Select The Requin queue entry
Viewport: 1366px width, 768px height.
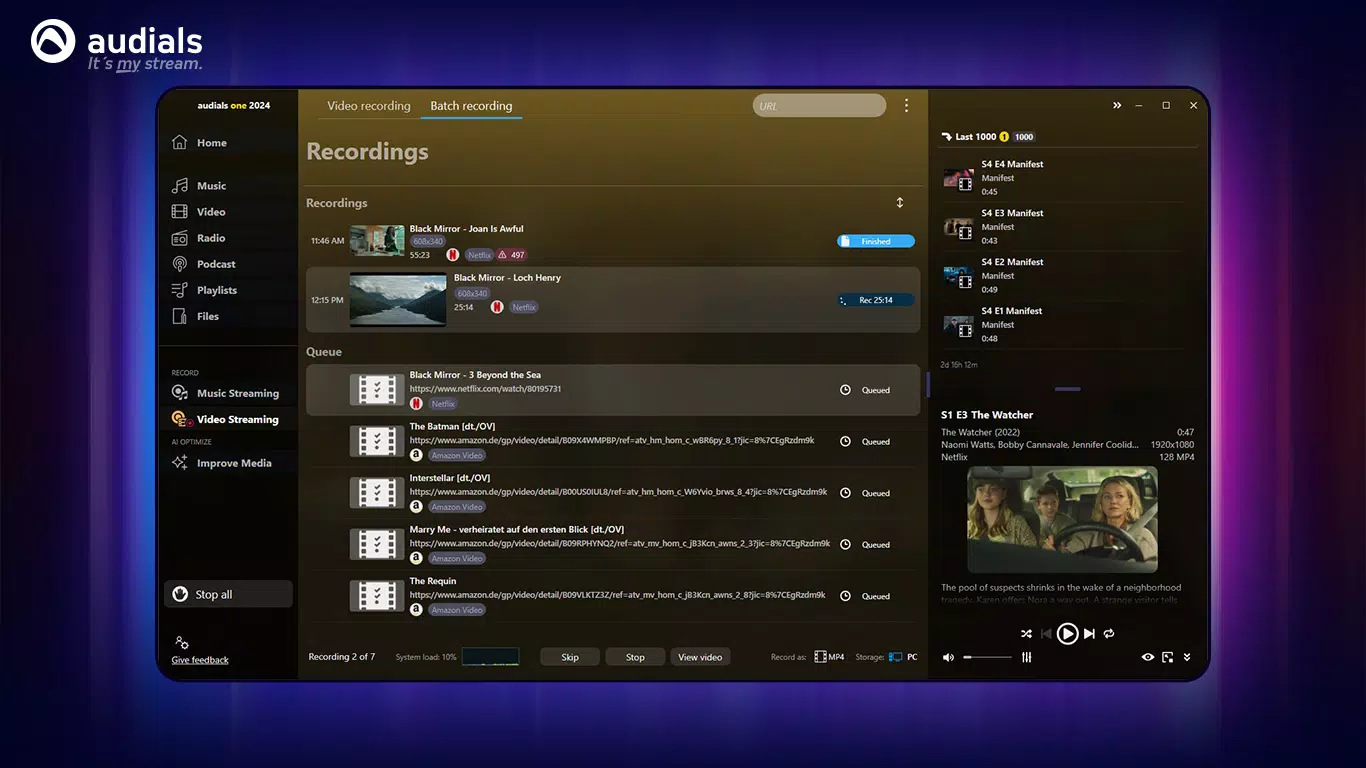[x=612, y=596]
